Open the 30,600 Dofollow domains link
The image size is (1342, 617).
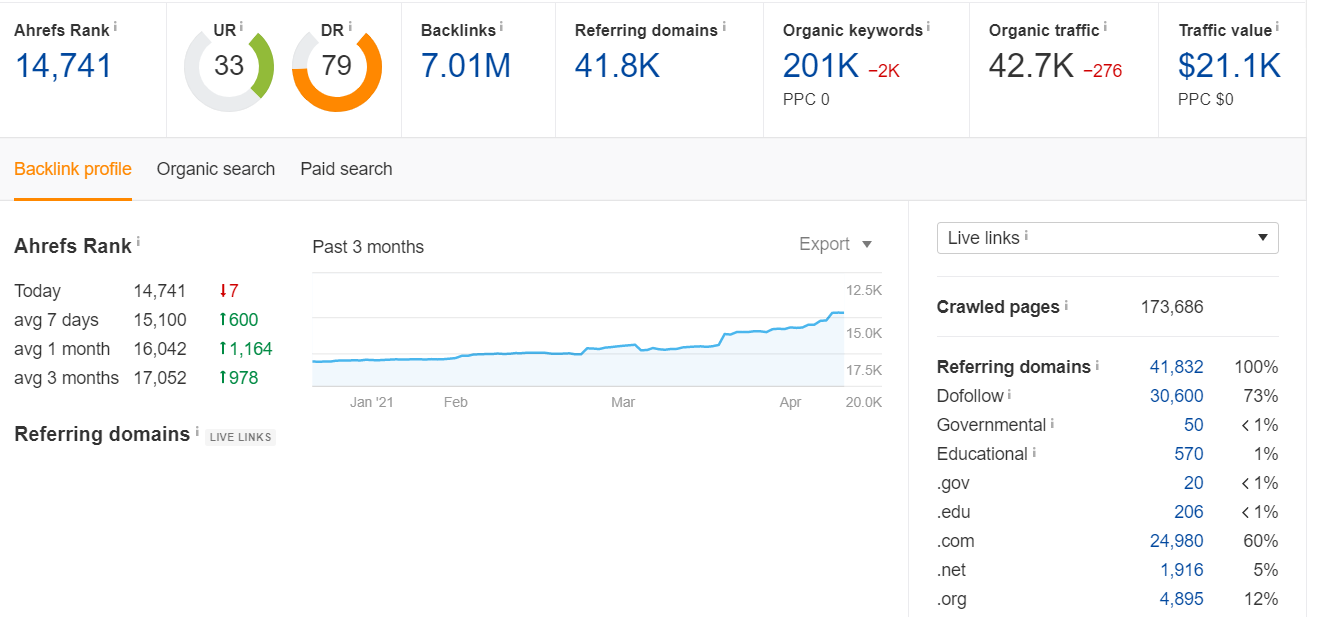(1177, 396)
